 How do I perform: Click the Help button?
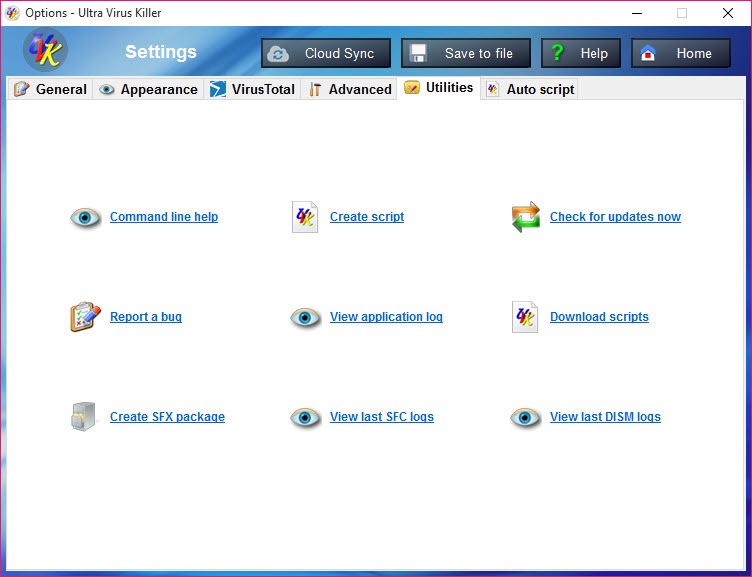coord(581,53)
